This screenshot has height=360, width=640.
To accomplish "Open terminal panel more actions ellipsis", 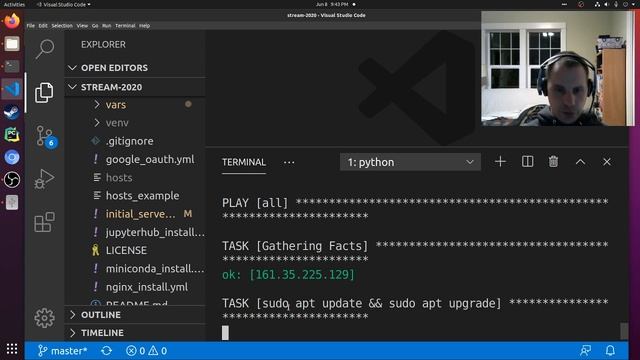I will tap(289, 162).
